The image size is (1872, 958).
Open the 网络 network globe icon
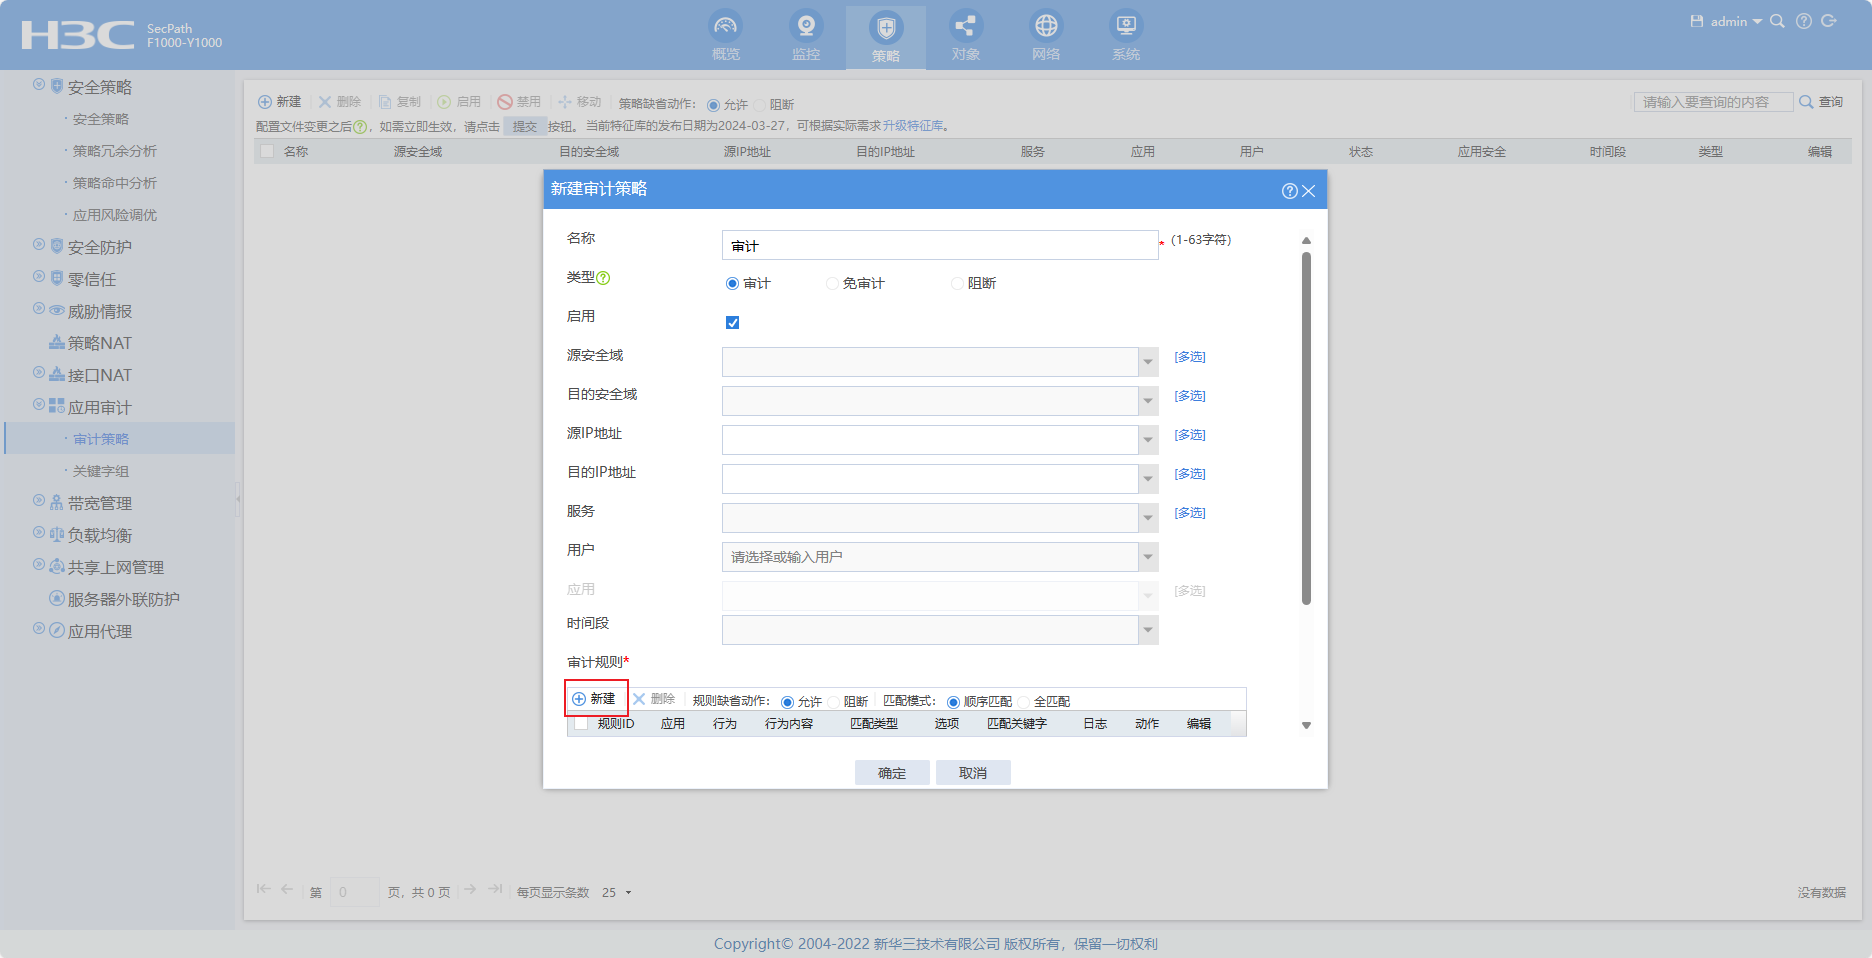coord(1046,26)
